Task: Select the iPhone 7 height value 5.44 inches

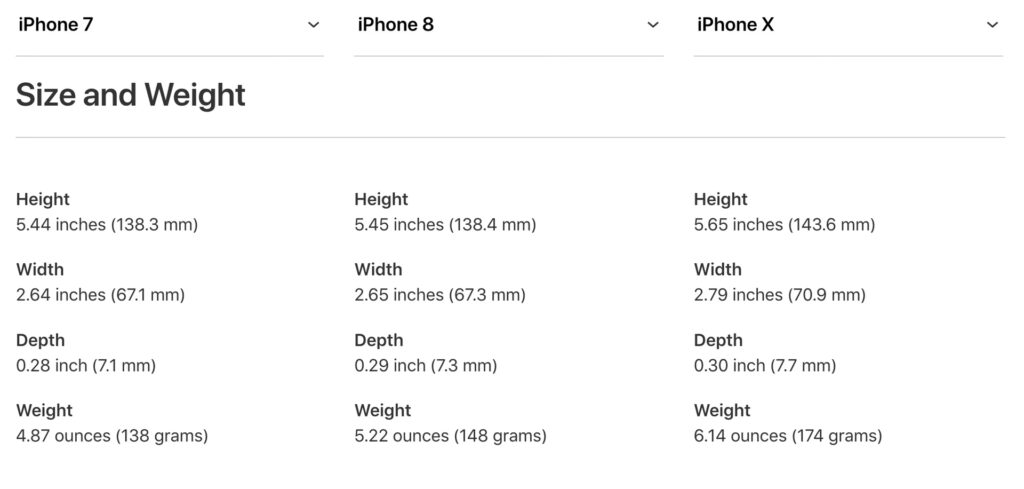Action: (x=107, y=225)
